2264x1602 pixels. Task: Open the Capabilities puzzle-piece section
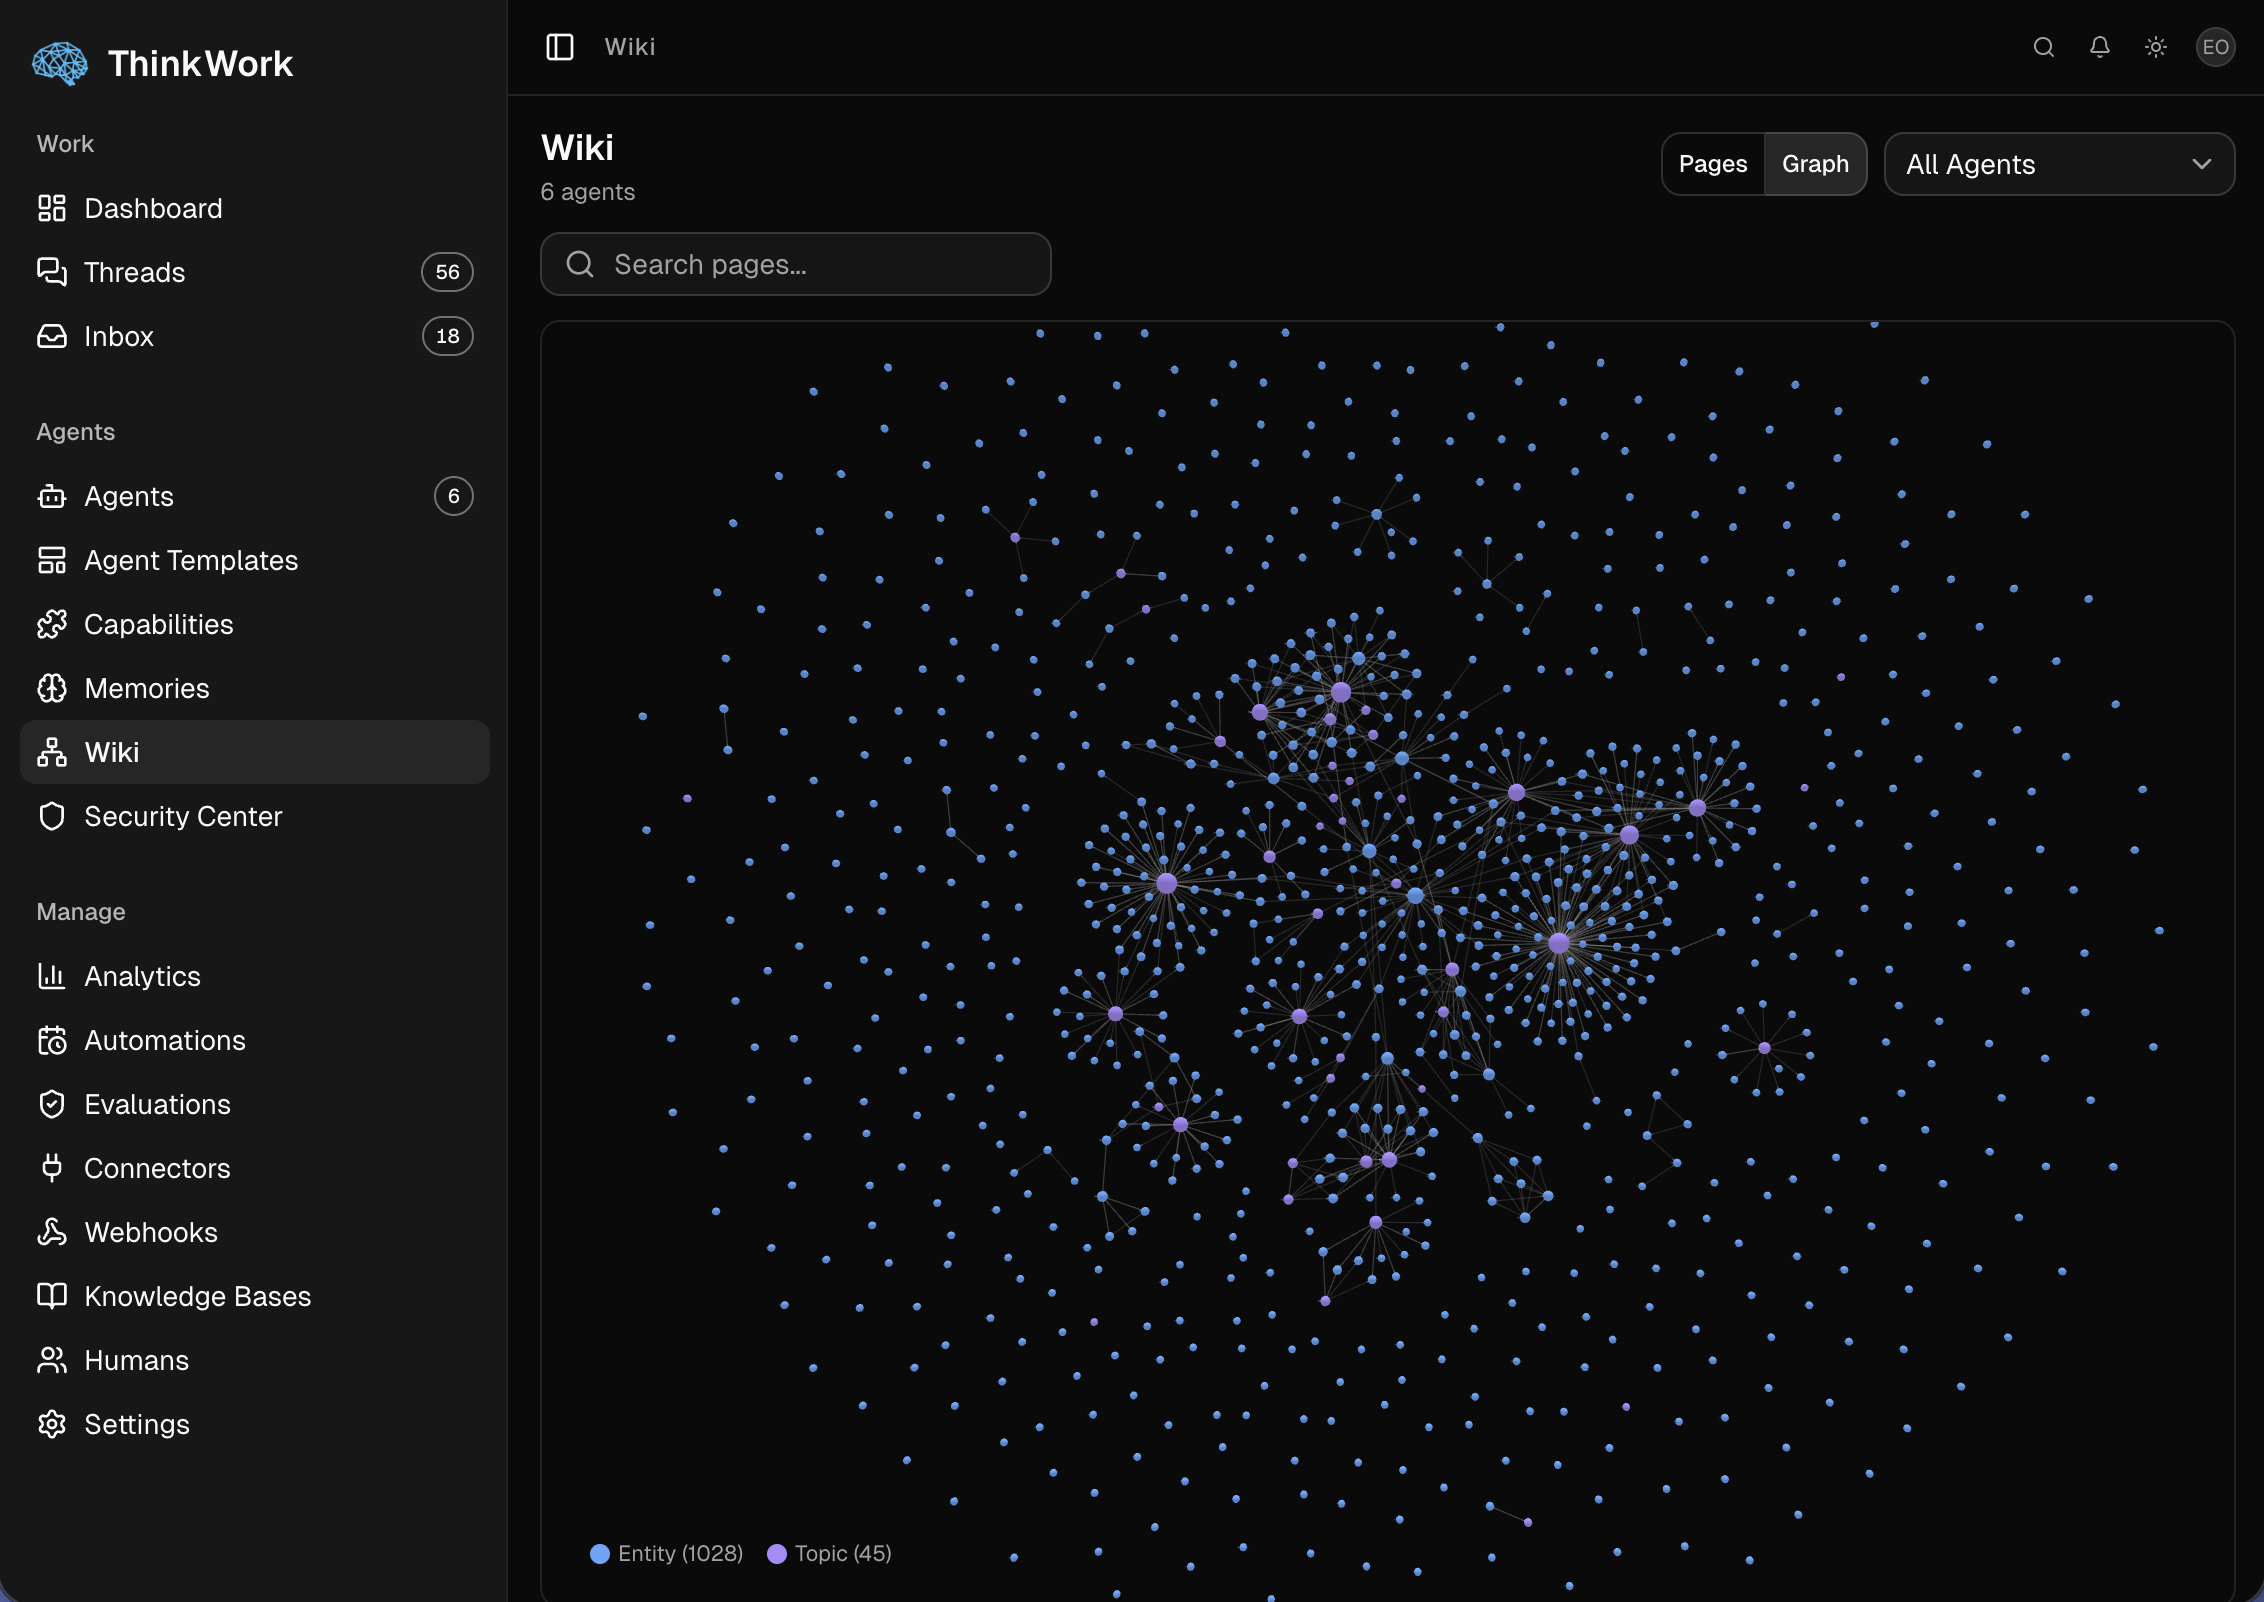click(x=159, y=624)
